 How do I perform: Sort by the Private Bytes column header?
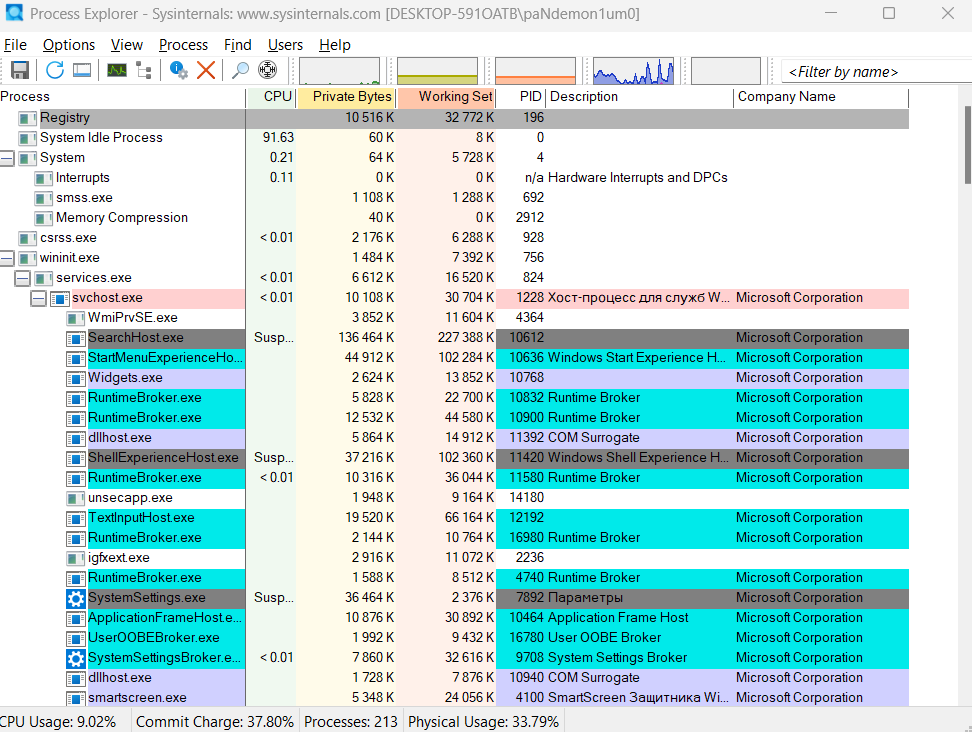(347, 97)
